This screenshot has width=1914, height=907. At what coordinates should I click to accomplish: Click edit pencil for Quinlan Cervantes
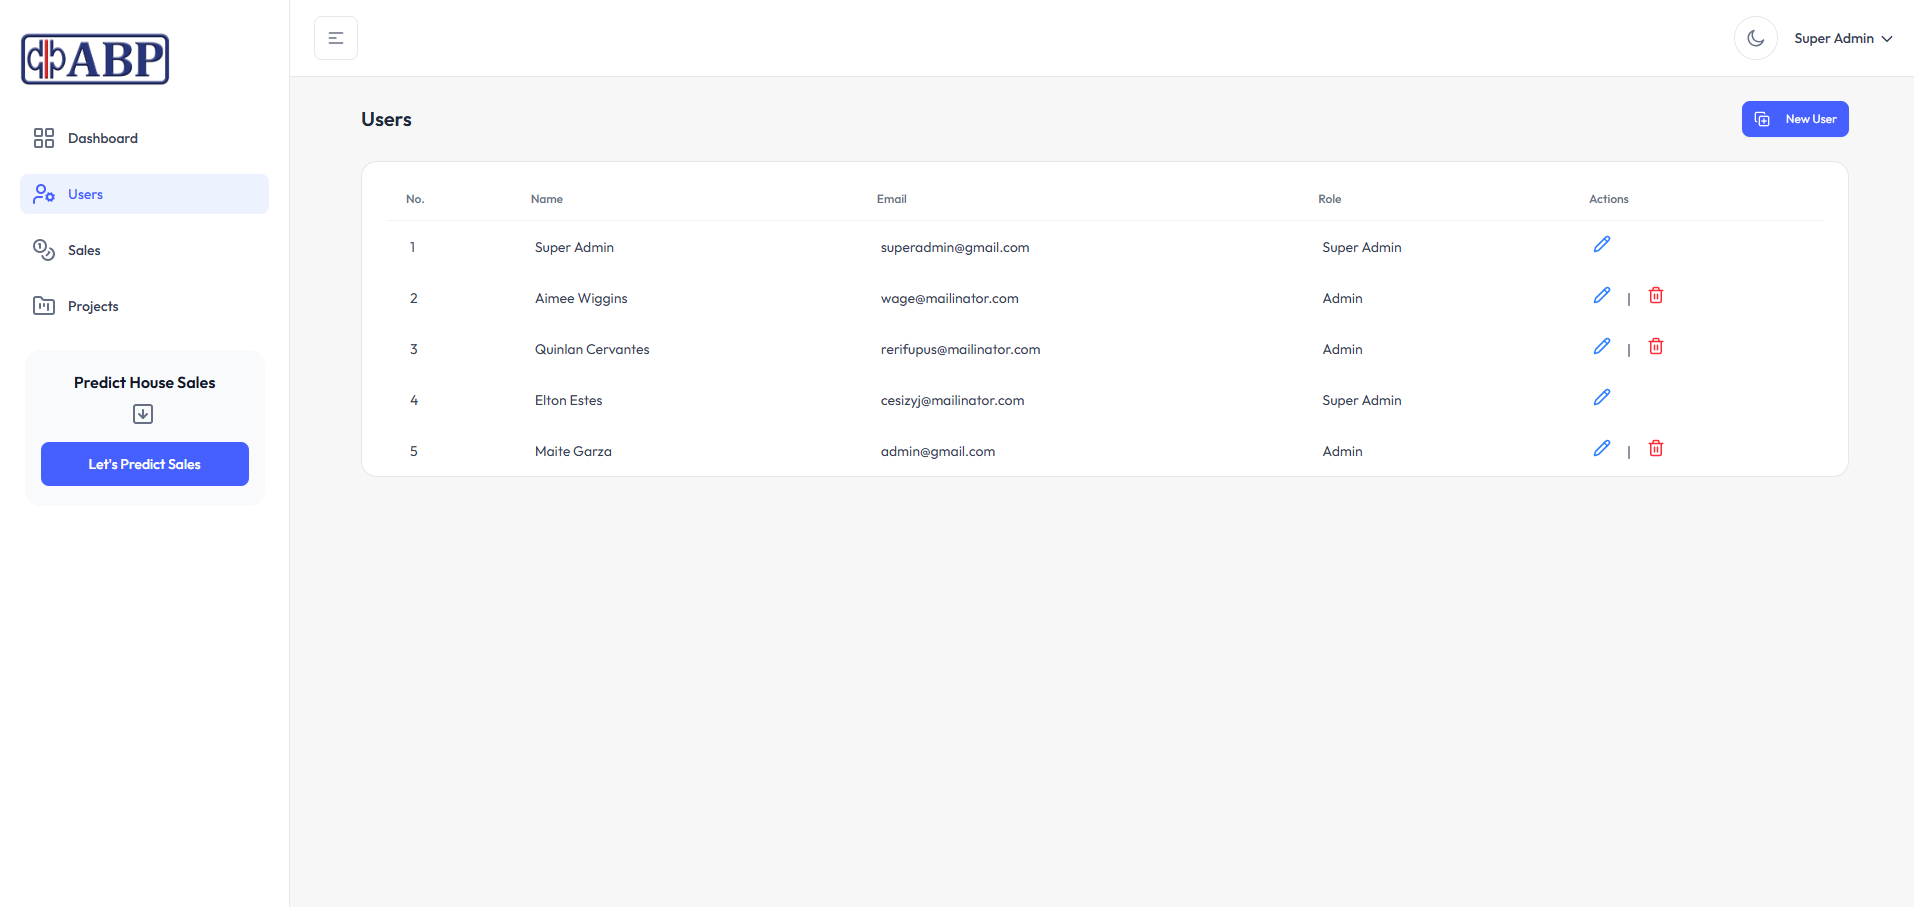point(1601,347)
